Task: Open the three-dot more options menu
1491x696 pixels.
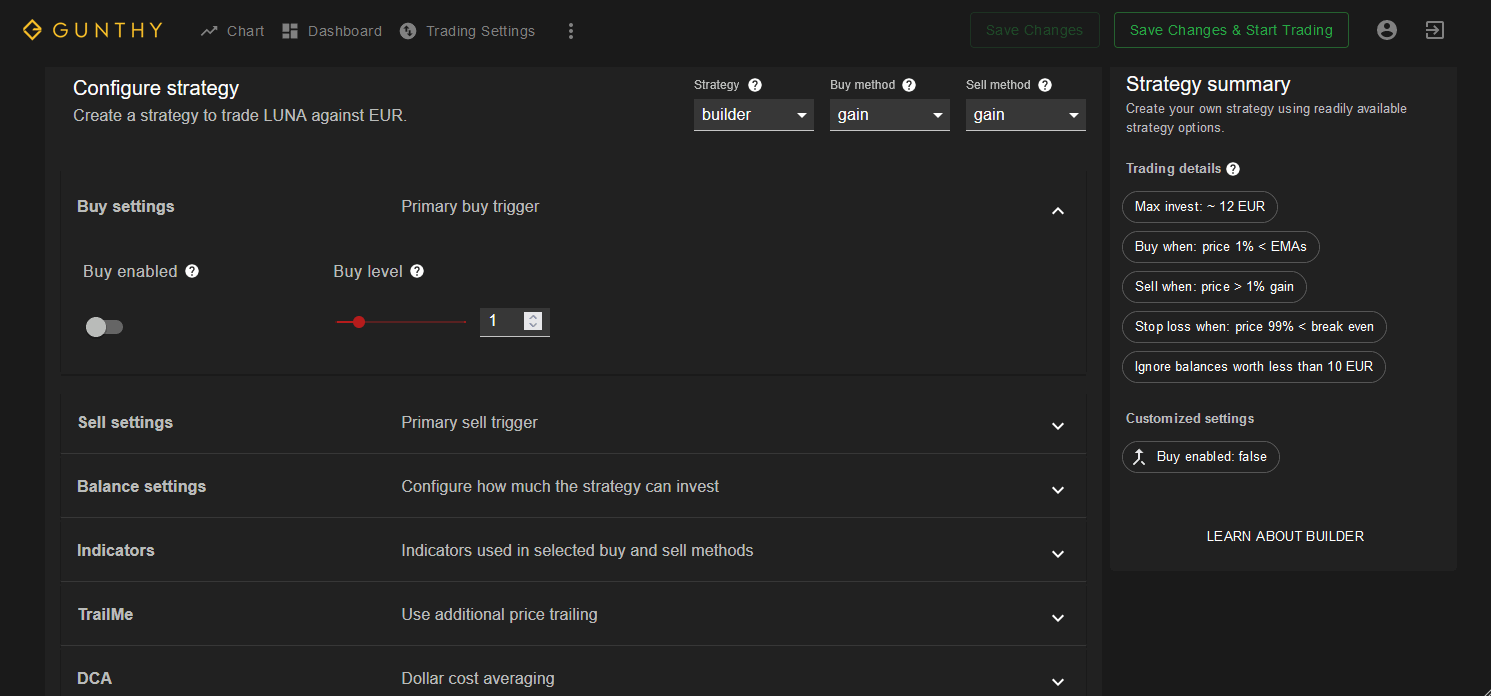Action: (x=571, y=31)
